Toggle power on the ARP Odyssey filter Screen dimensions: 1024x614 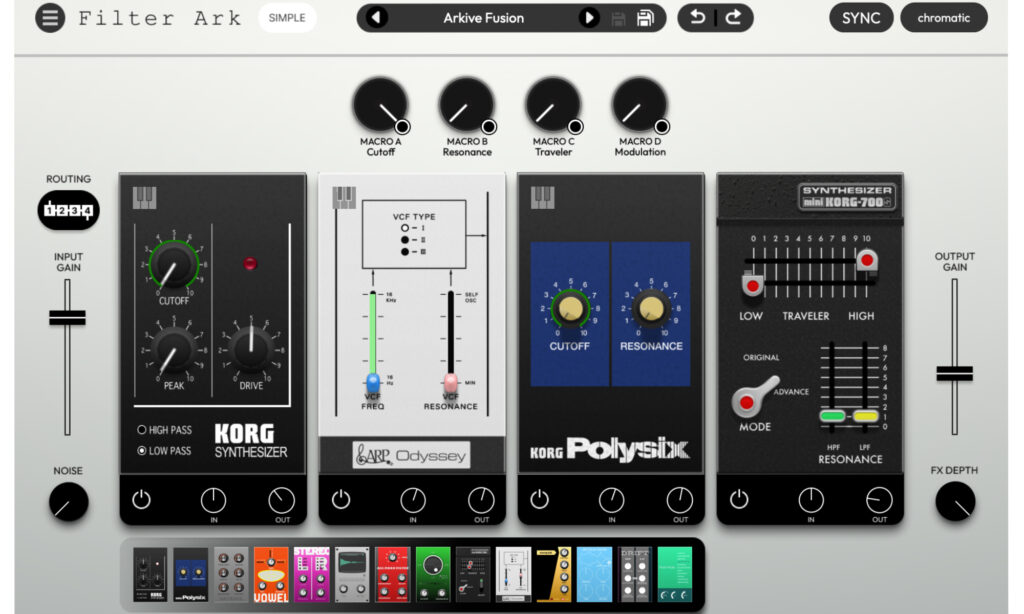pyautogui.click(x=341, y=499)
